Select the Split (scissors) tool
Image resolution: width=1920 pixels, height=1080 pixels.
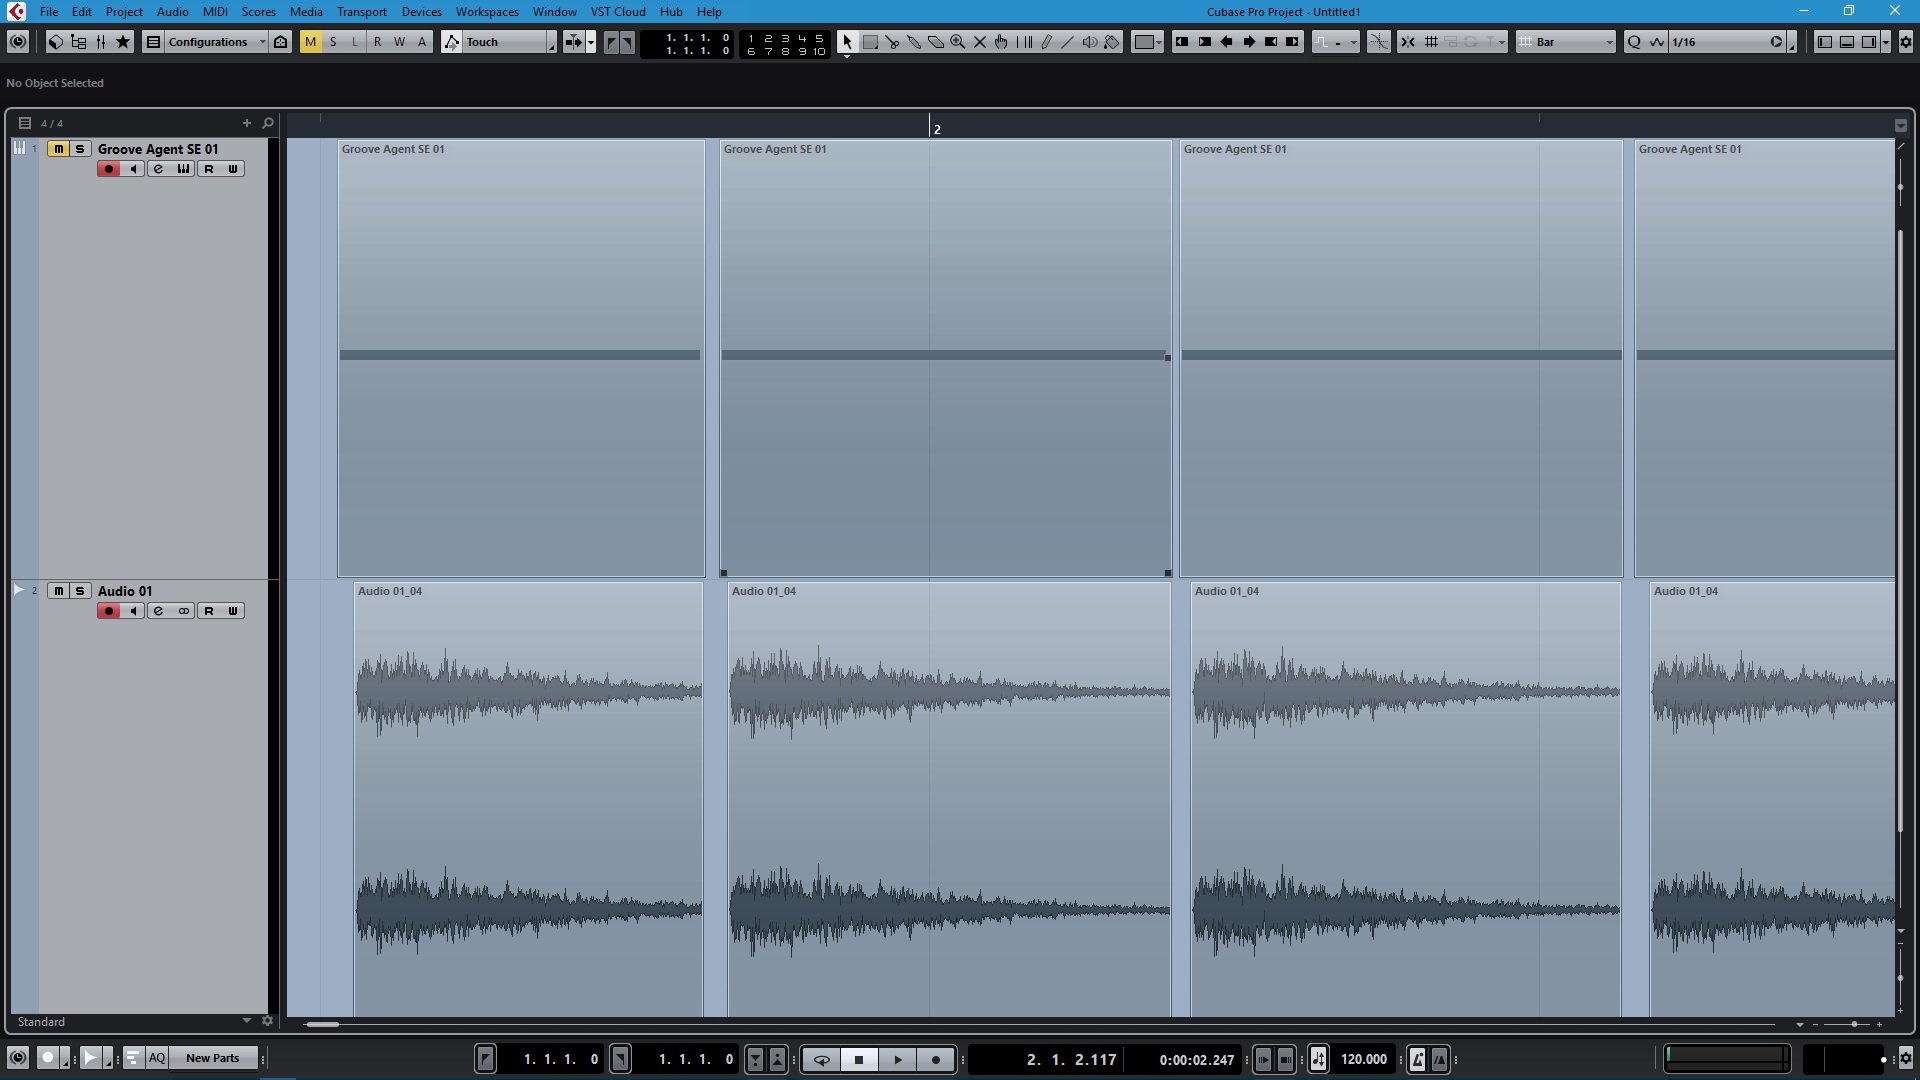(x=892, y=42)
